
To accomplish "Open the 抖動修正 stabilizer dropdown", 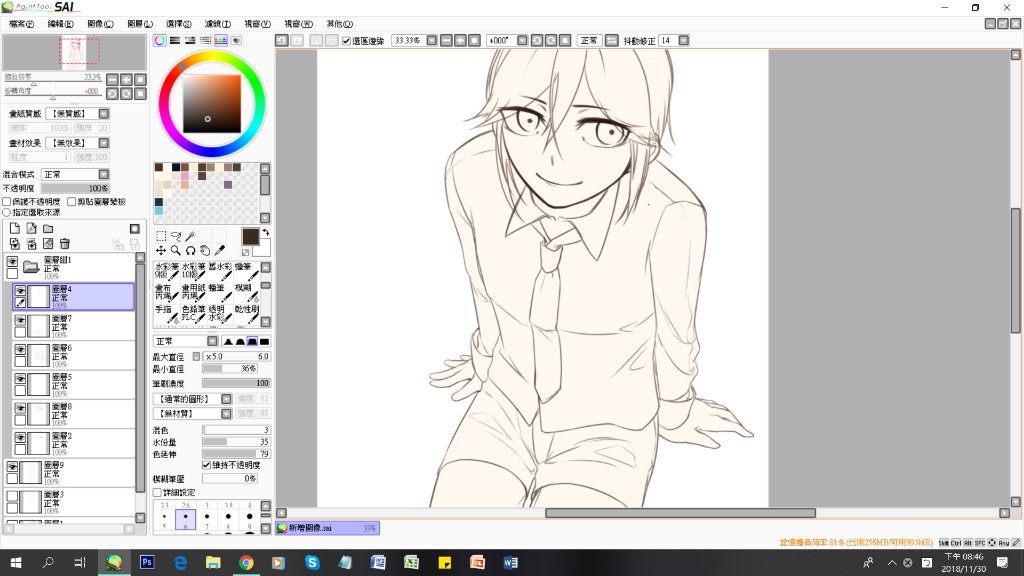I will [x=683, y=40].
